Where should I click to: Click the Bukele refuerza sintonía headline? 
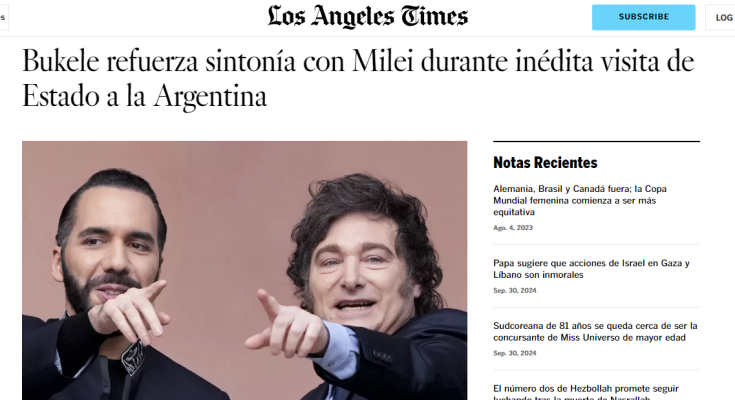(358, 78)
